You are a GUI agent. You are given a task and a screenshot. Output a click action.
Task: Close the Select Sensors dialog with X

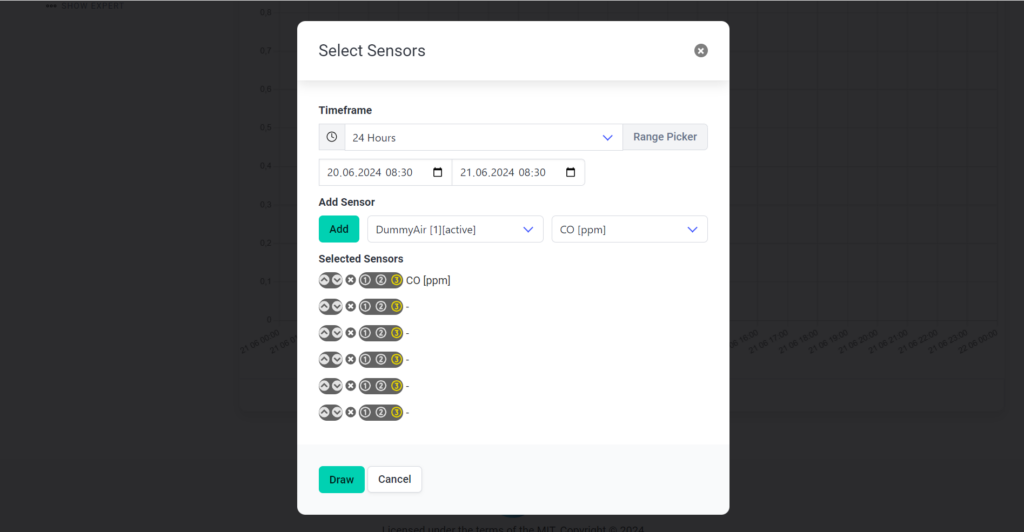(701, 51)
